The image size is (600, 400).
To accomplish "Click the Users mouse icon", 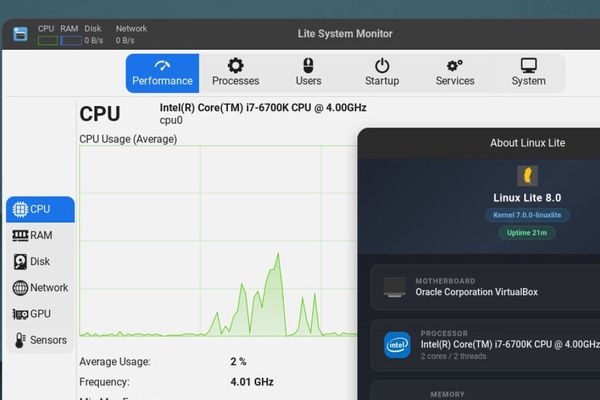I will 308,65.
